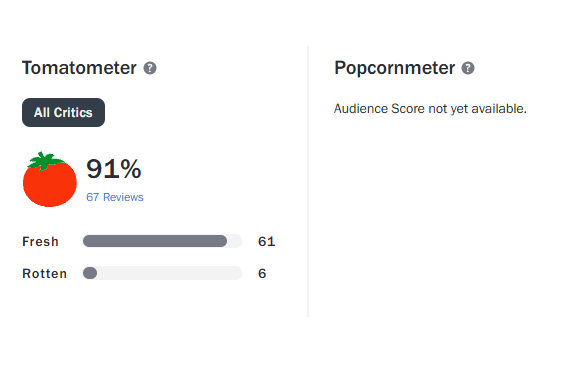Click the Rotten count number 6
Image resolution: width=578 pixels, height=369 pixels.
pos(262,274)
